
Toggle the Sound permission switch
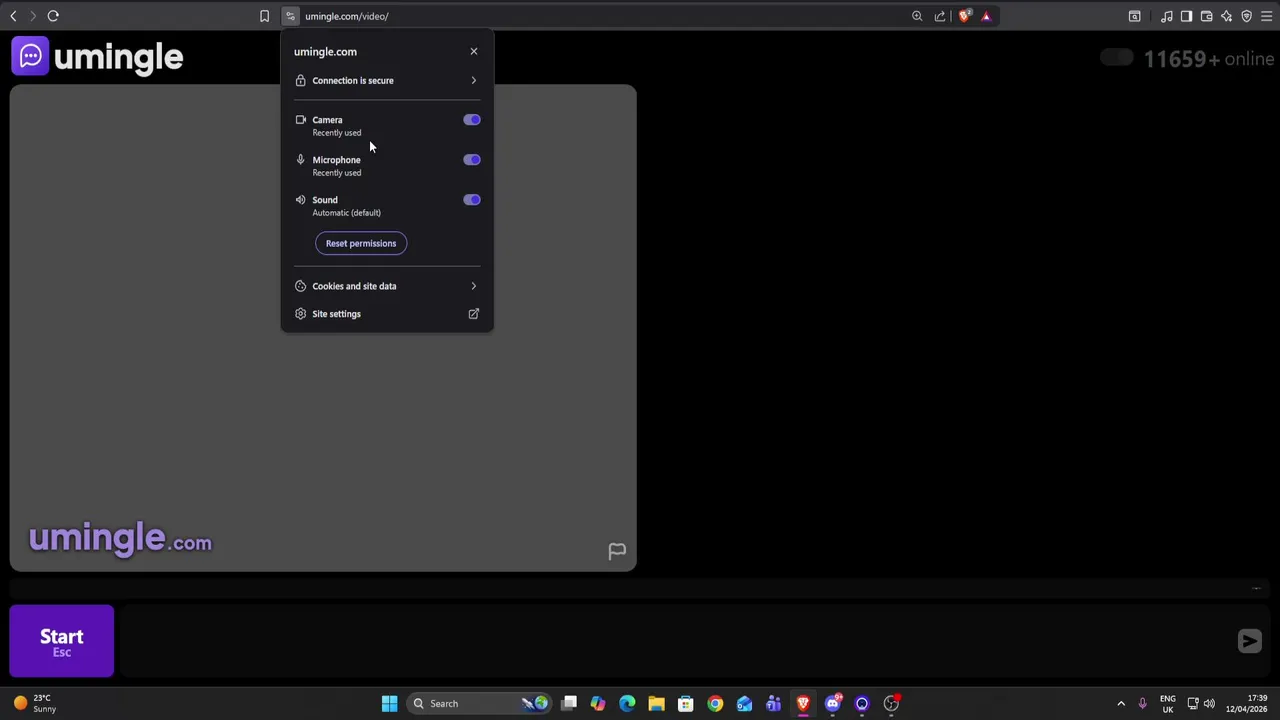click(x=472, y=200)
